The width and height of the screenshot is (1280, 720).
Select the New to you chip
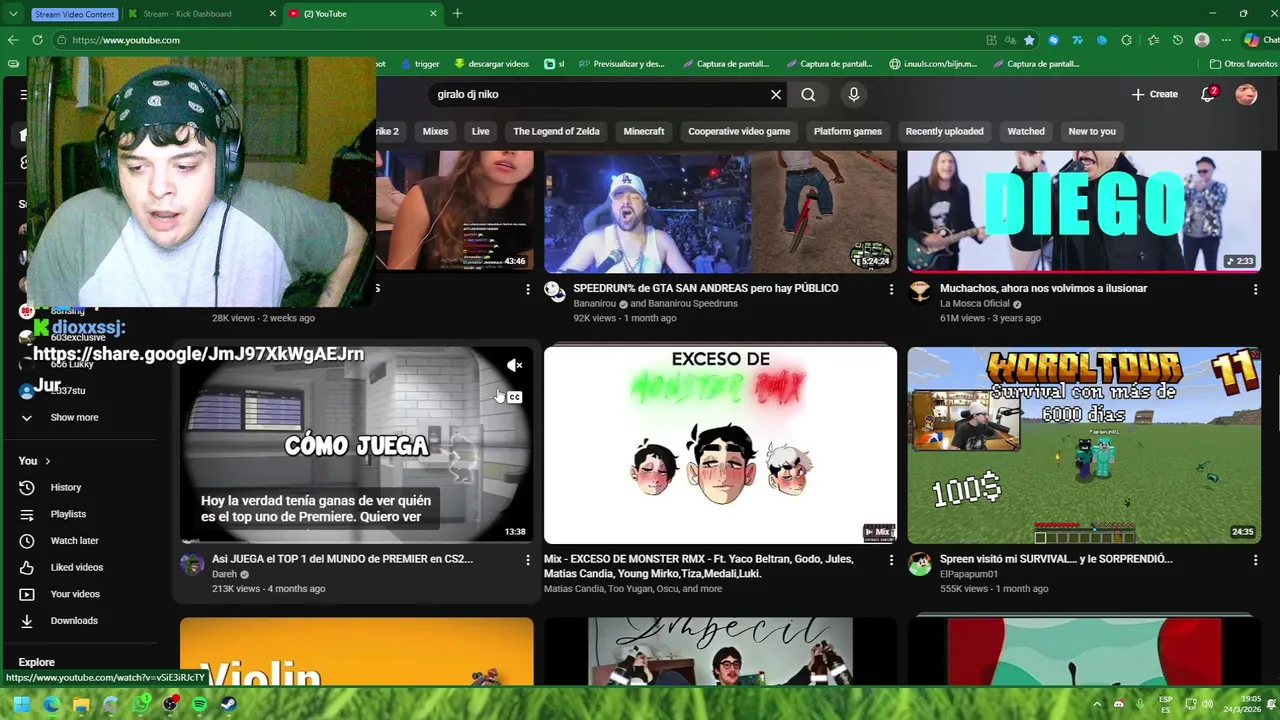(1092, 131)
